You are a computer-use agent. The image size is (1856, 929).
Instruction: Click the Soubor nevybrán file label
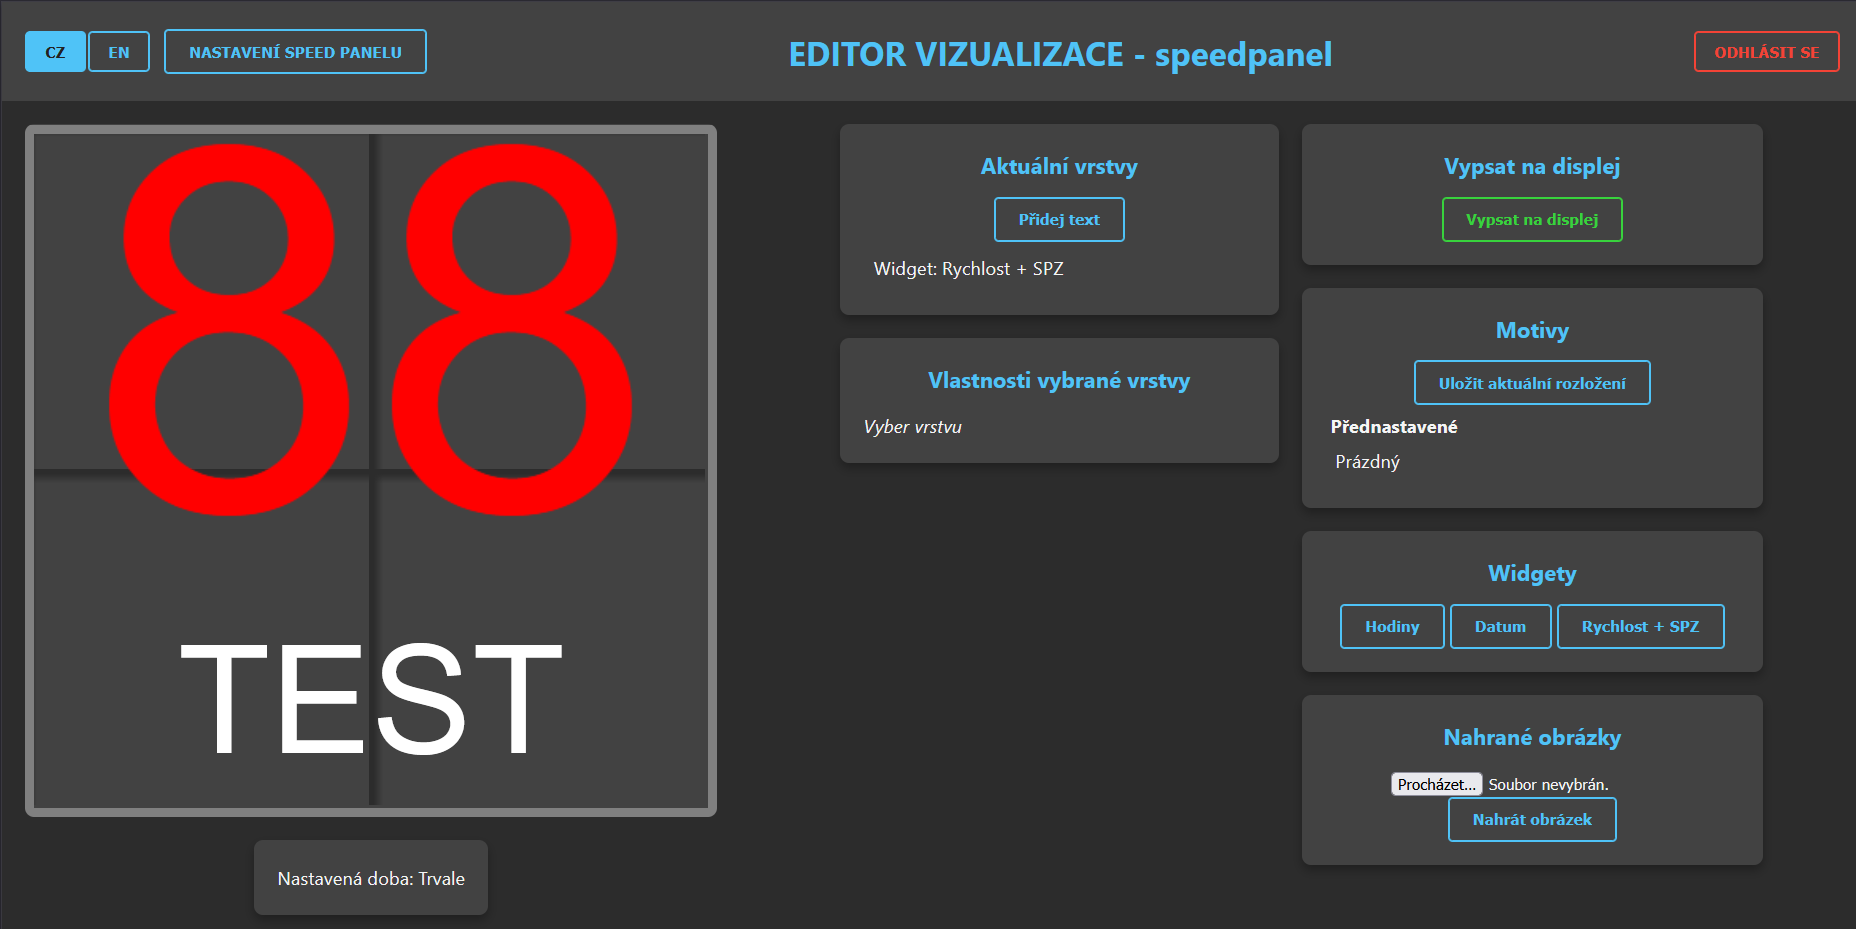pos(1548,785)
